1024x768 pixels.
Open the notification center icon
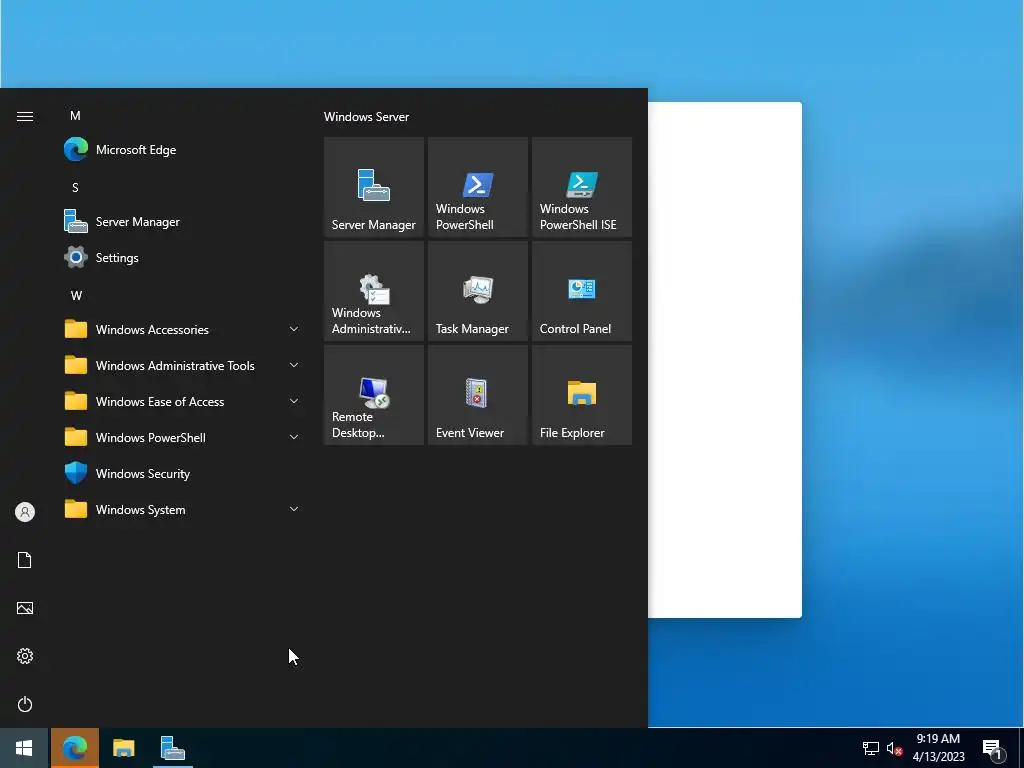click(992, 750)
